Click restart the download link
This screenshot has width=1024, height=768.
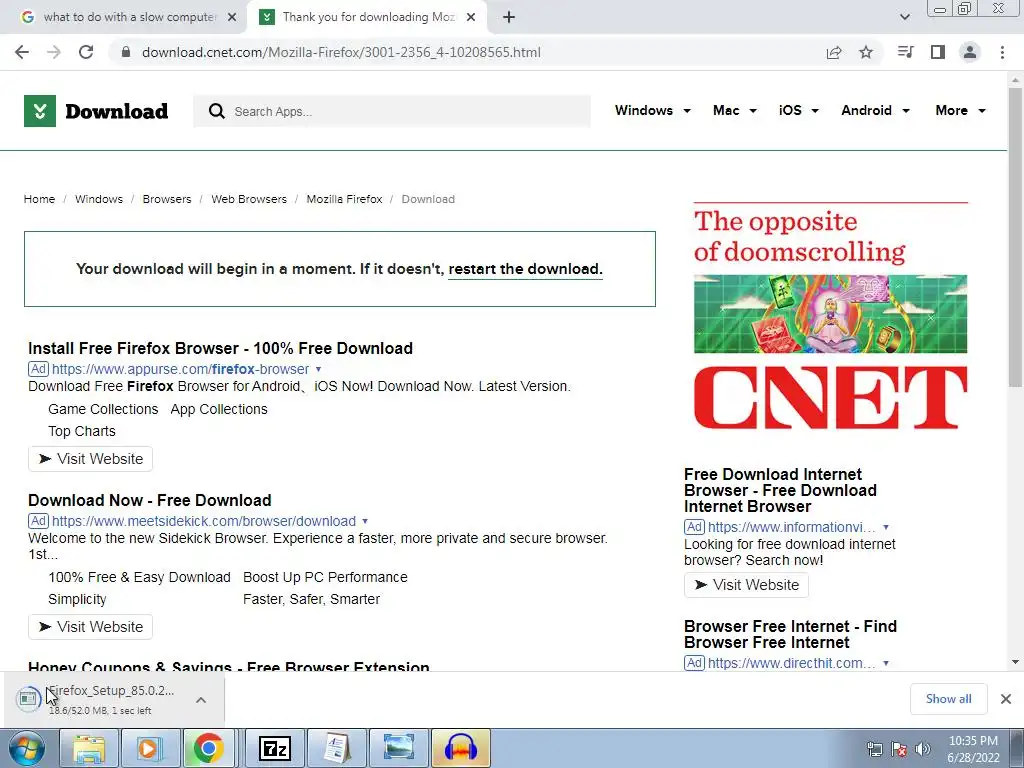[x=525, y=269]
